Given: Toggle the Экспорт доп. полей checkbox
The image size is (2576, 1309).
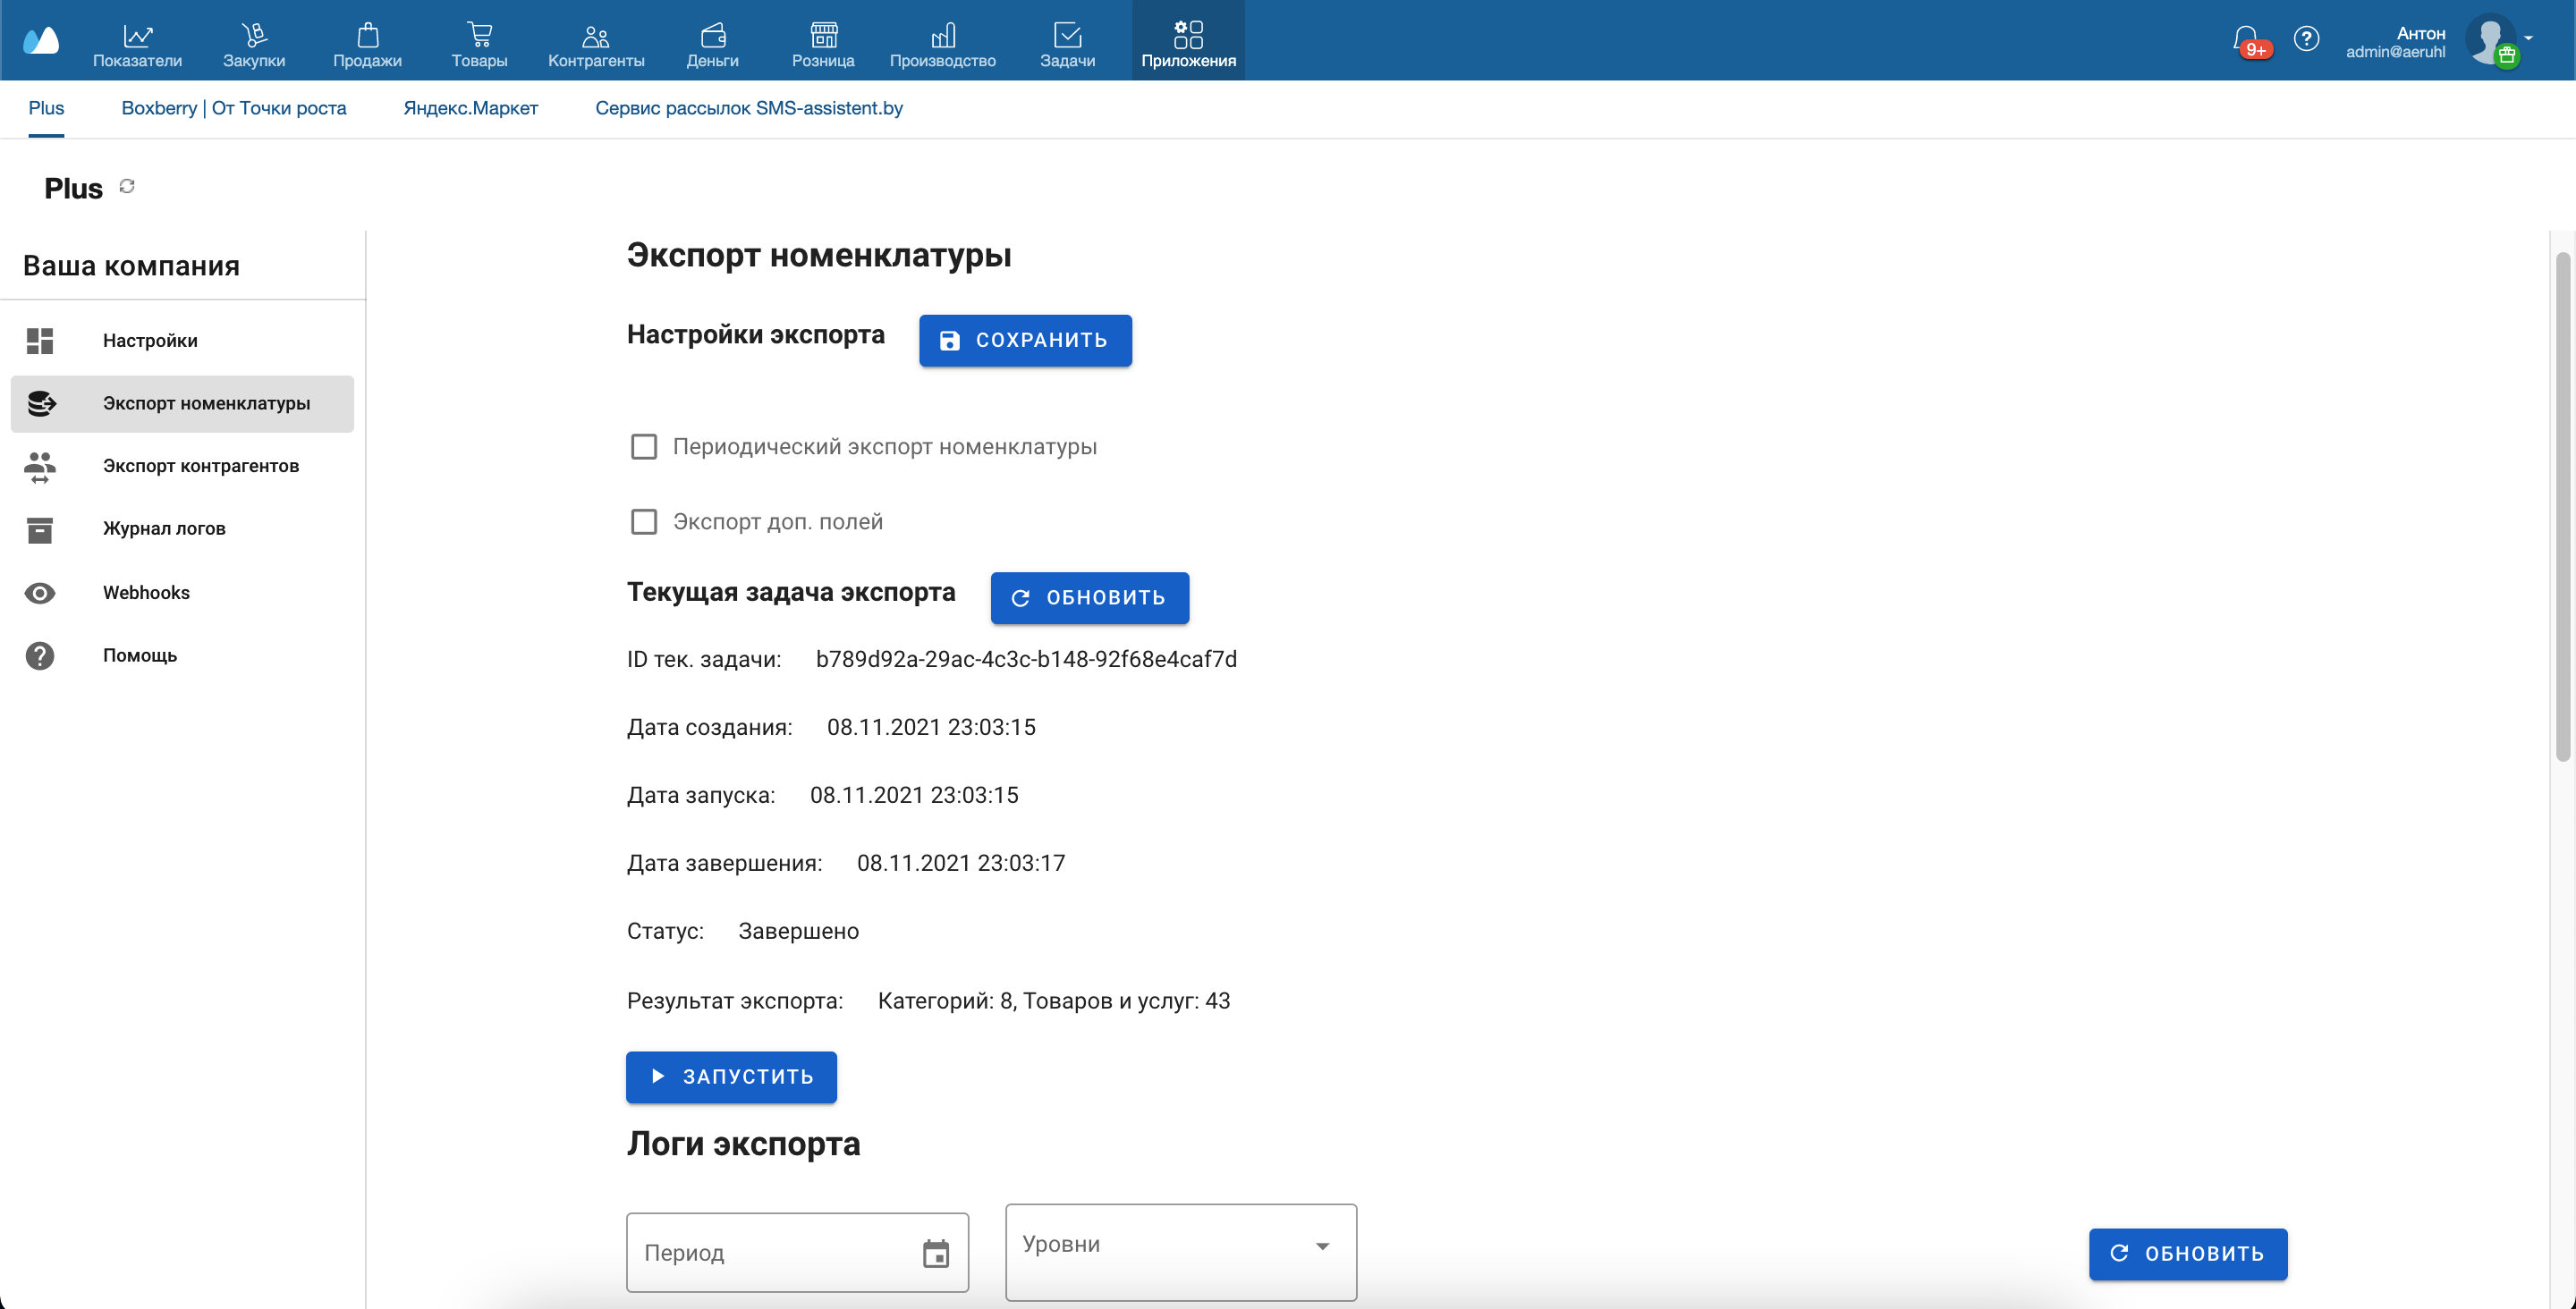Looking at the screenshot, I should (644, 522).
